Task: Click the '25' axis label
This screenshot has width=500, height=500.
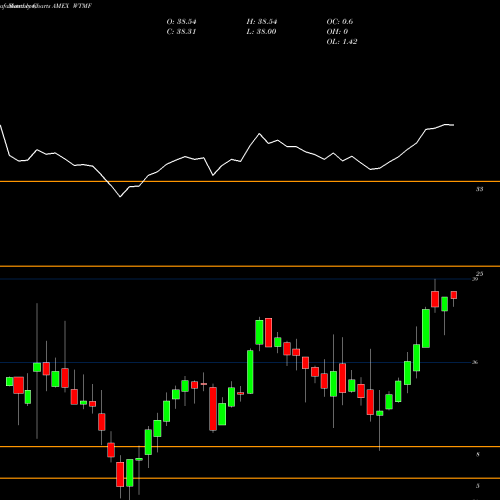Action: pos(479,274)
